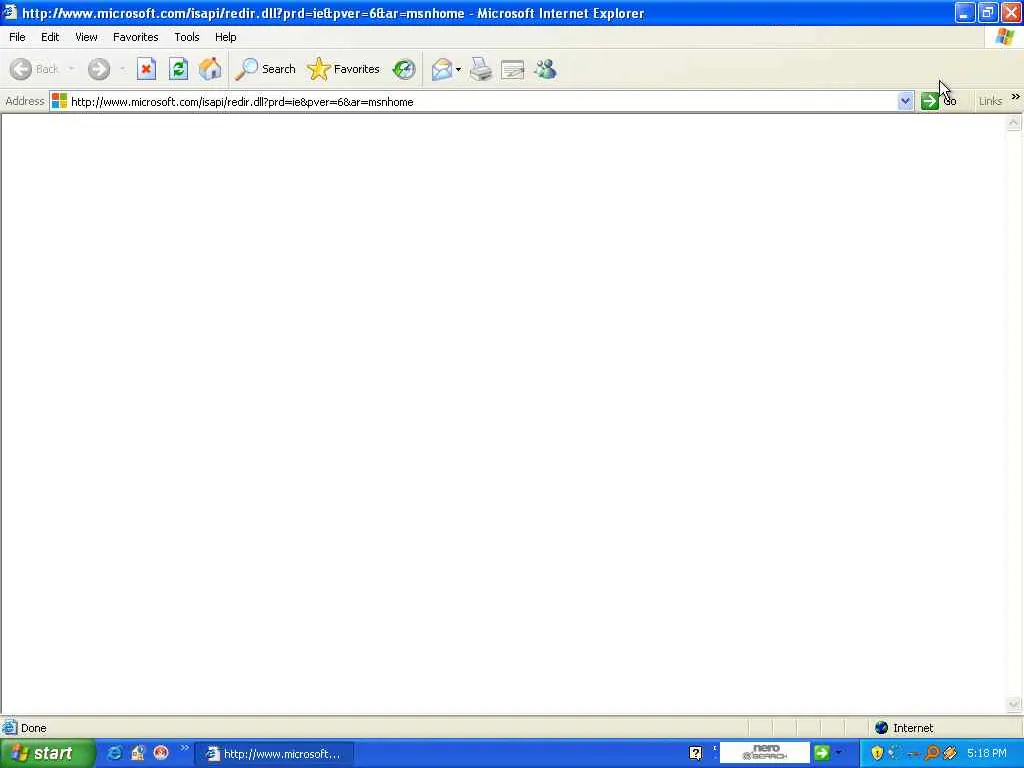Open the History toolbar icon
The height and width of the screenshot is (768, 1024).
click(x=404, y=69)
